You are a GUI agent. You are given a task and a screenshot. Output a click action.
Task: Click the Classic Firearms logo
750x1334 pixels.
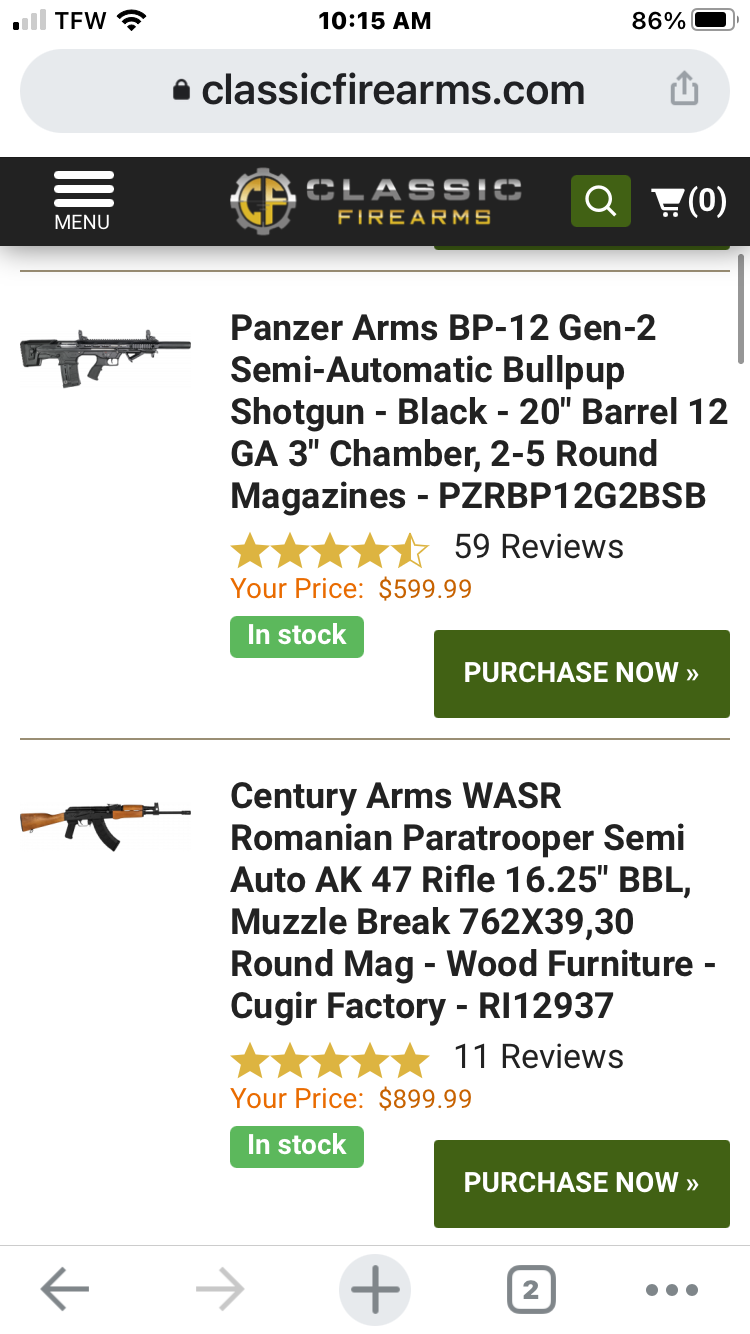pos(375,200)
